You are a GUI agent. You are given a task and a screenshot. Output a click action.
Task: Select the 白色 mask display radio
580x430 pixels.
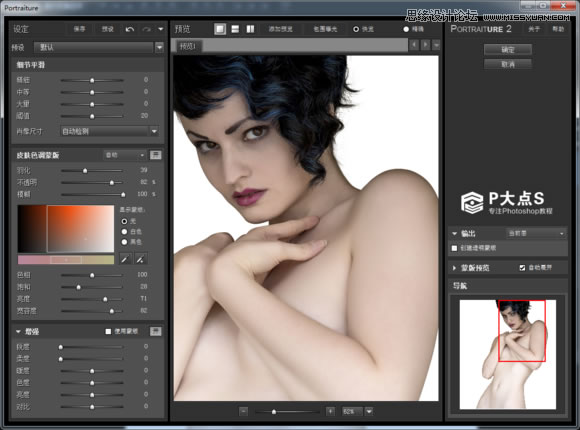click(x=124, y=232)
